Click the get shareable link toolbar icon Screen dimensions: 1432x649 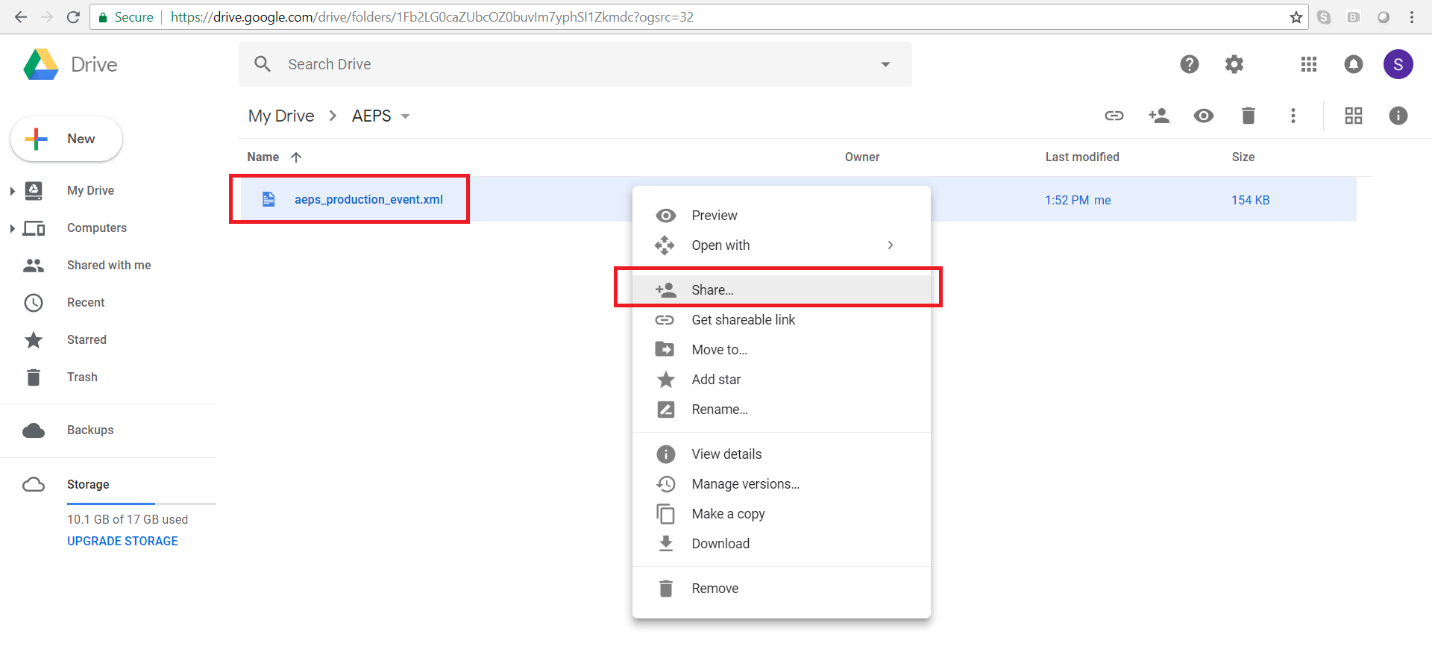tap(1113, 116)
